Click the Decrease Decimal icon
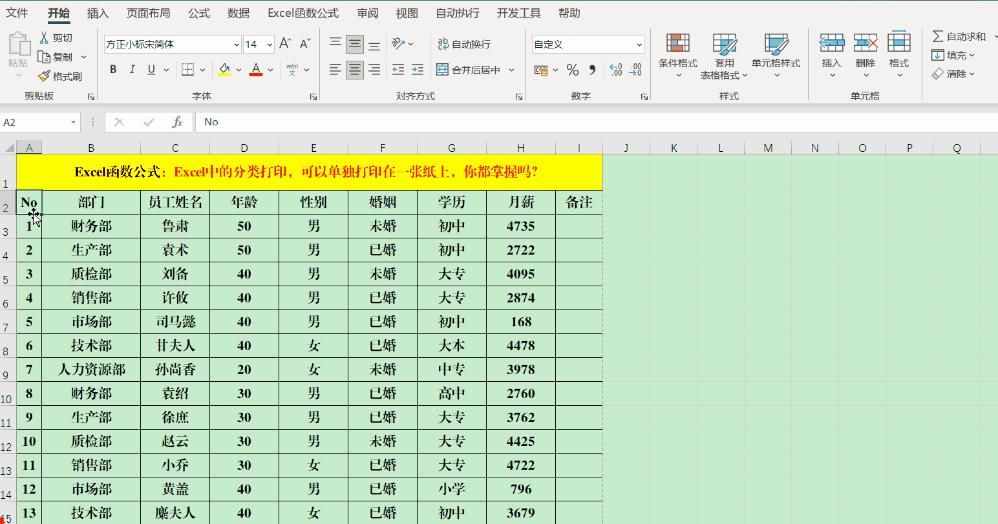 tap(635, 70)
